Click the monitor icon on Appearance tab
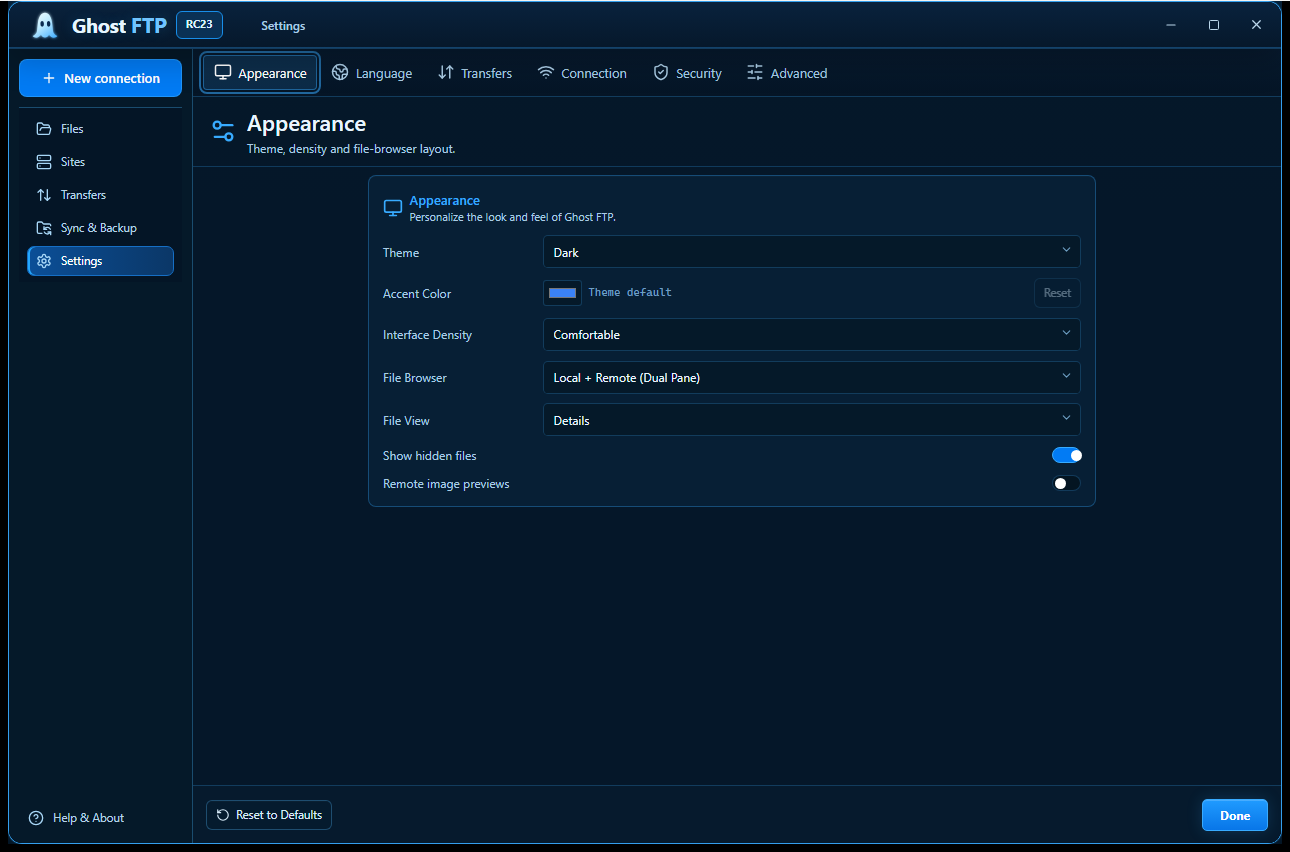 [223, 73]
